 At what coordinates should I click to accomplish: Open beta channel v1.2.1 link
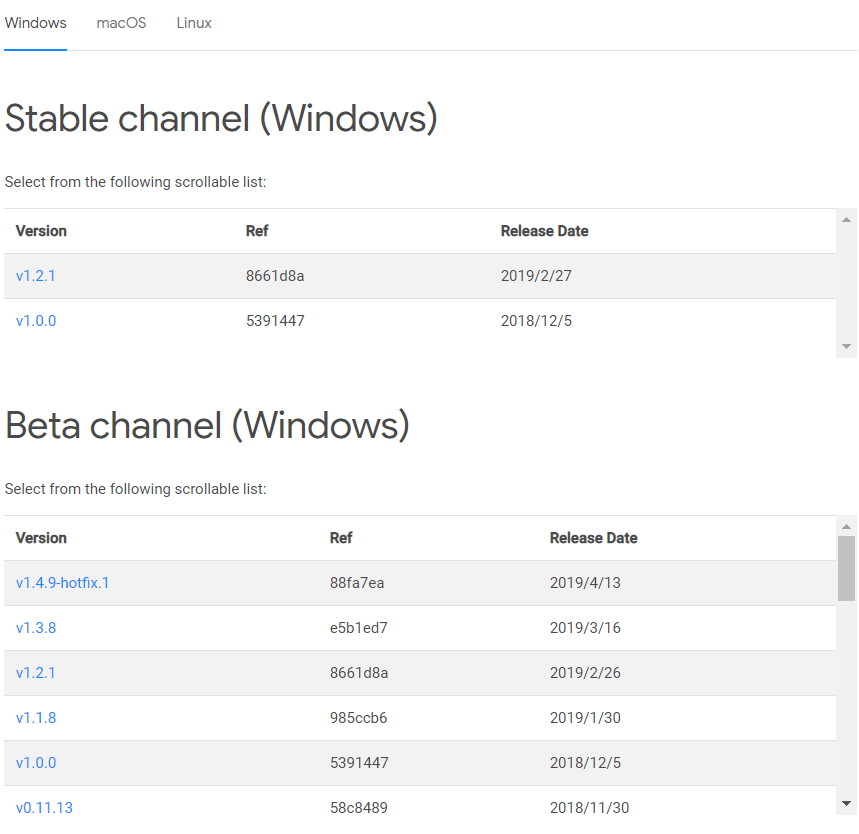36,672
